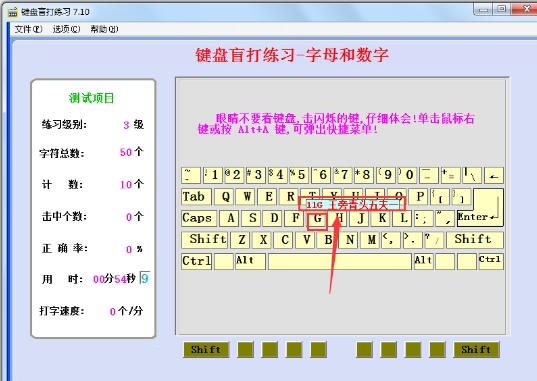Click the cyan seconds counter box
This screenshot has width=537, height=381.
click(x=145, y=278)
